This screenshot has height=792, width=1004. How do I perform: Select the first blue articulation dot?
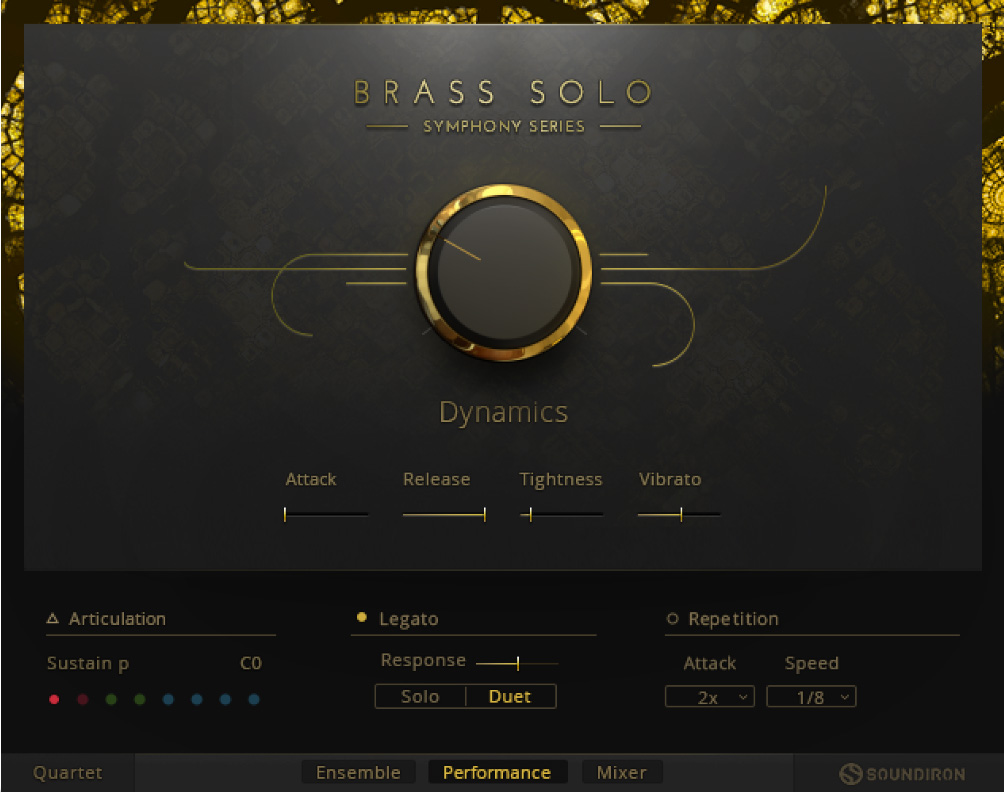point(168,699)
